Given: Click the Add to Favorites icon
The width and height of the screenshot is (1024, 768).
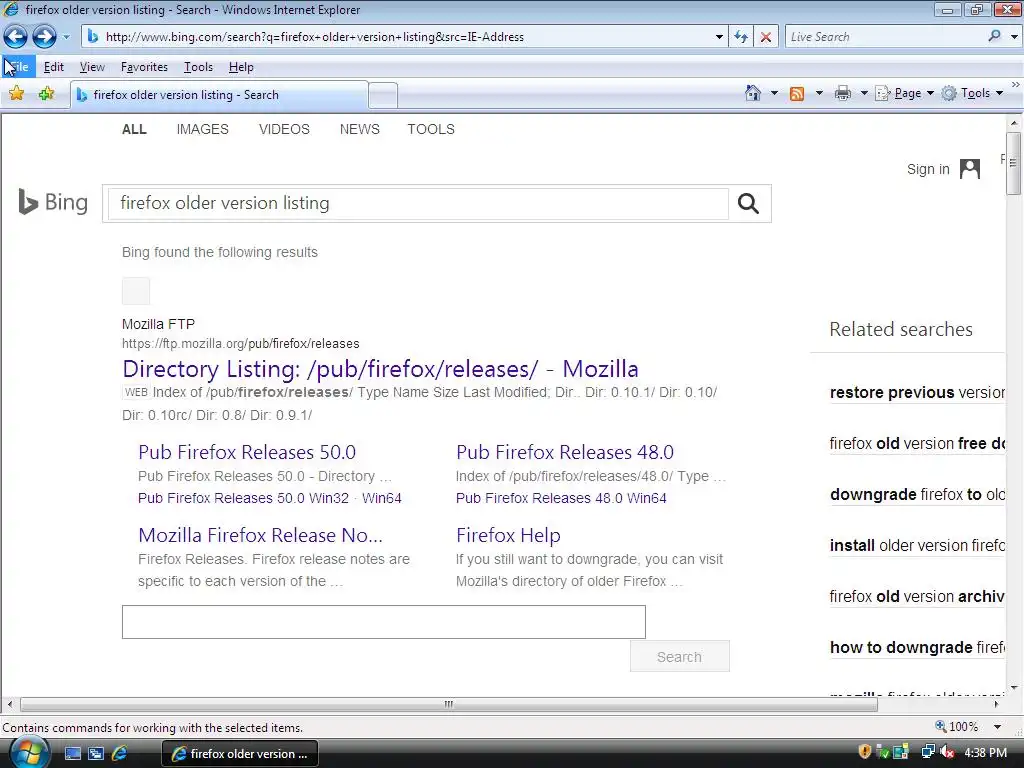Looking at the screenshot, I should click(x=46, y=94).
